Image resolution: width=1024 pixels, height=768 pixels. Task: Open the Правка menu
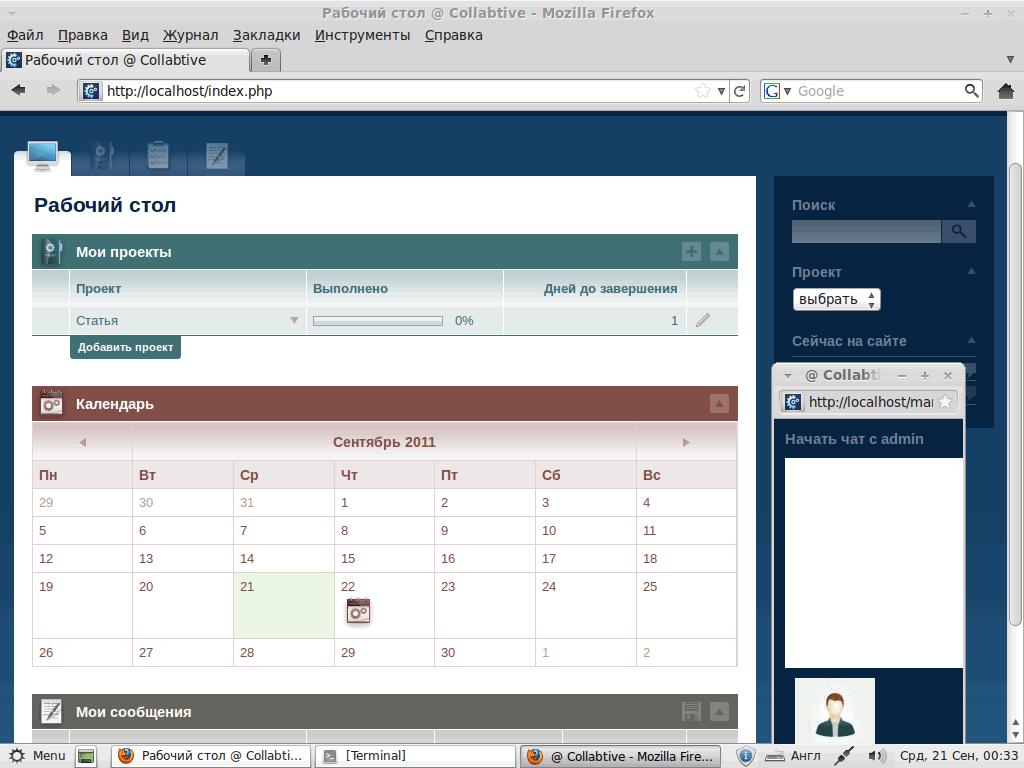82,35
